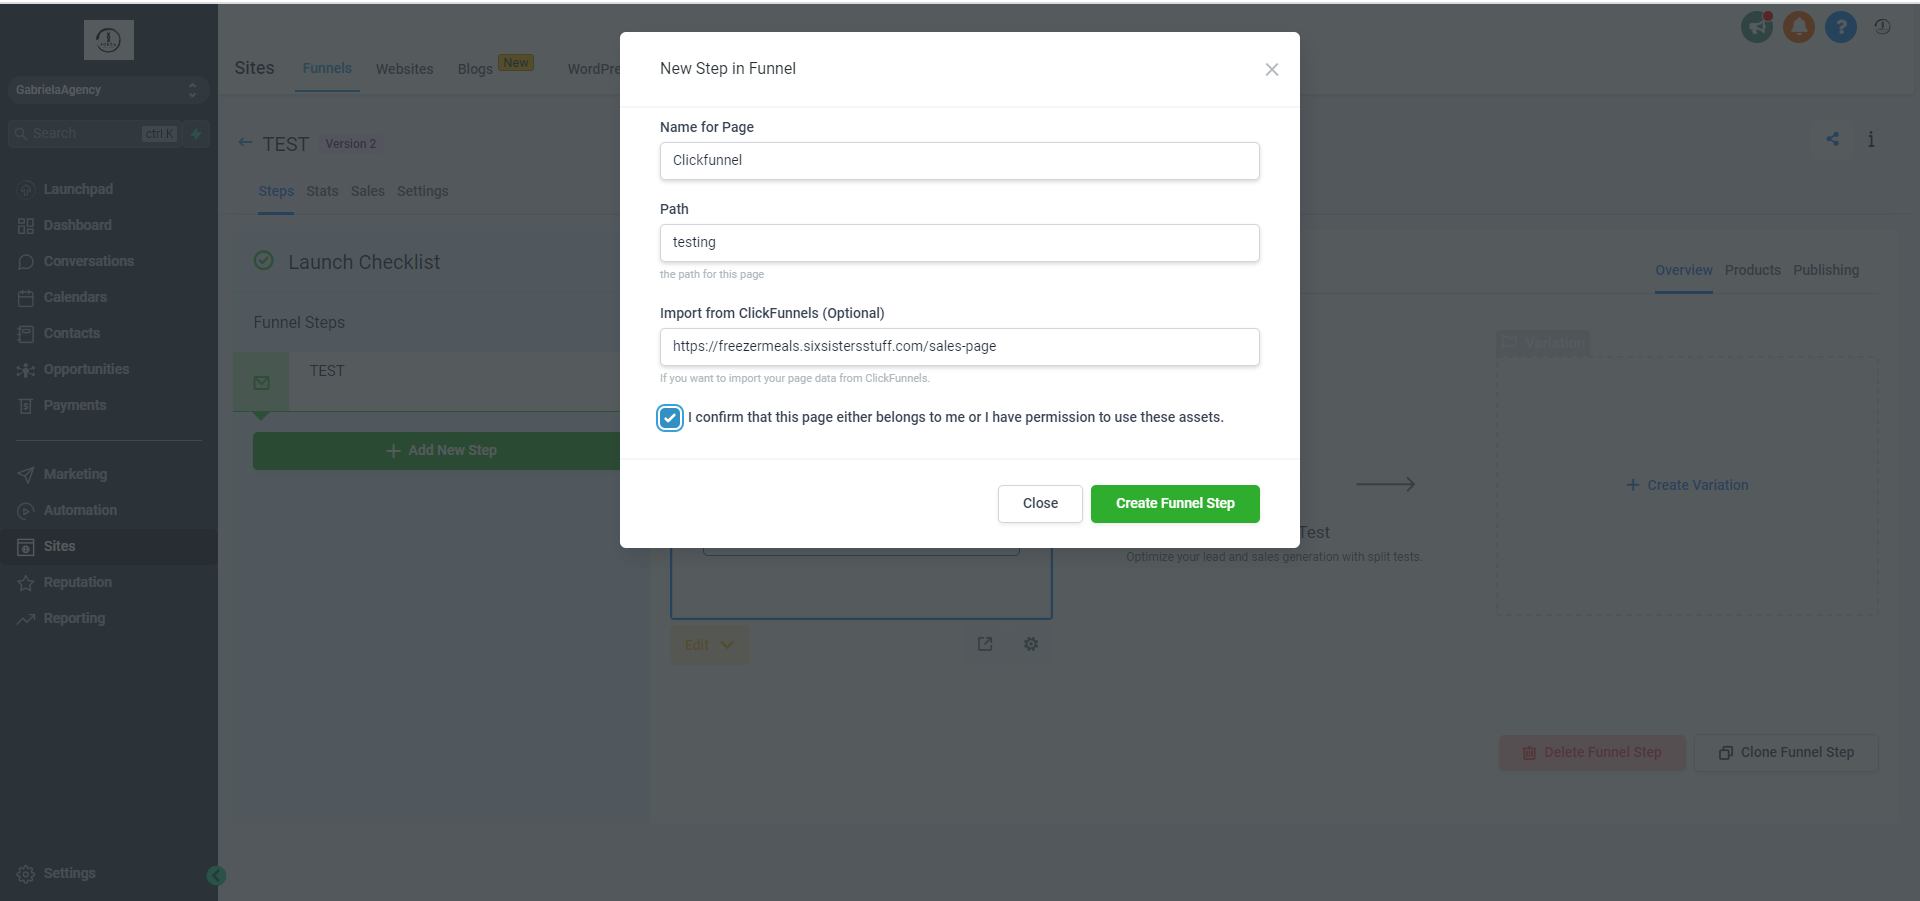Screen dimensions: 1920x901
Task: Open the Stats tab of the funnel
Action: point(321,191)
